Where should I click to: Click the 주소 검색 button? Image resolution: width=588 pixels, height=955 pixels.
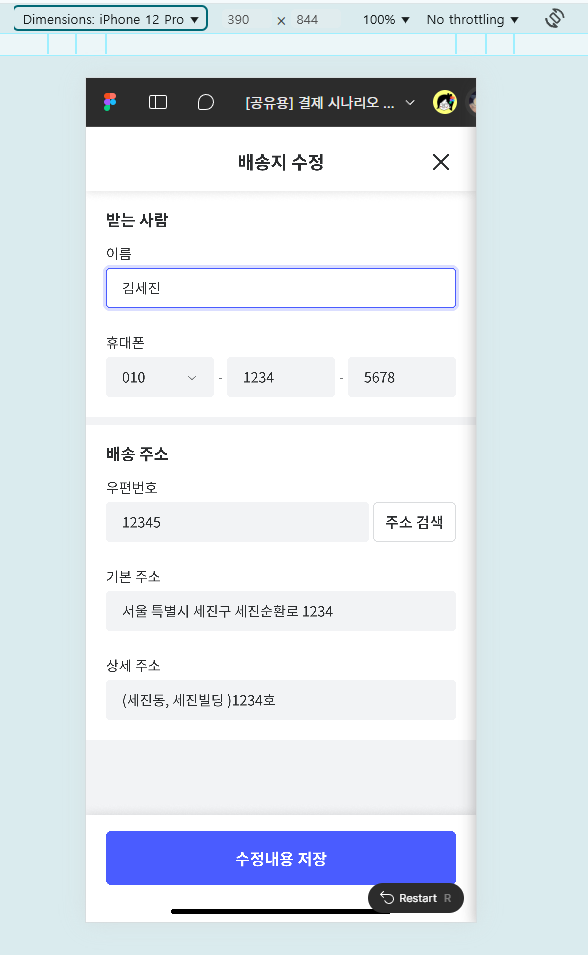[414, 522]
